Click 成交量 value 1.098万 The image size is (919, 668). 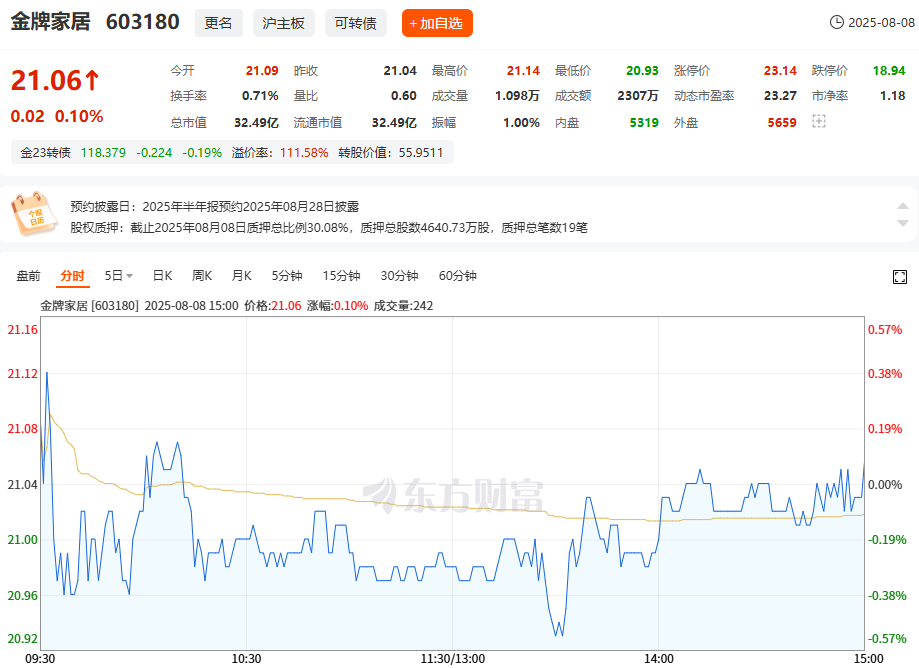517,96
